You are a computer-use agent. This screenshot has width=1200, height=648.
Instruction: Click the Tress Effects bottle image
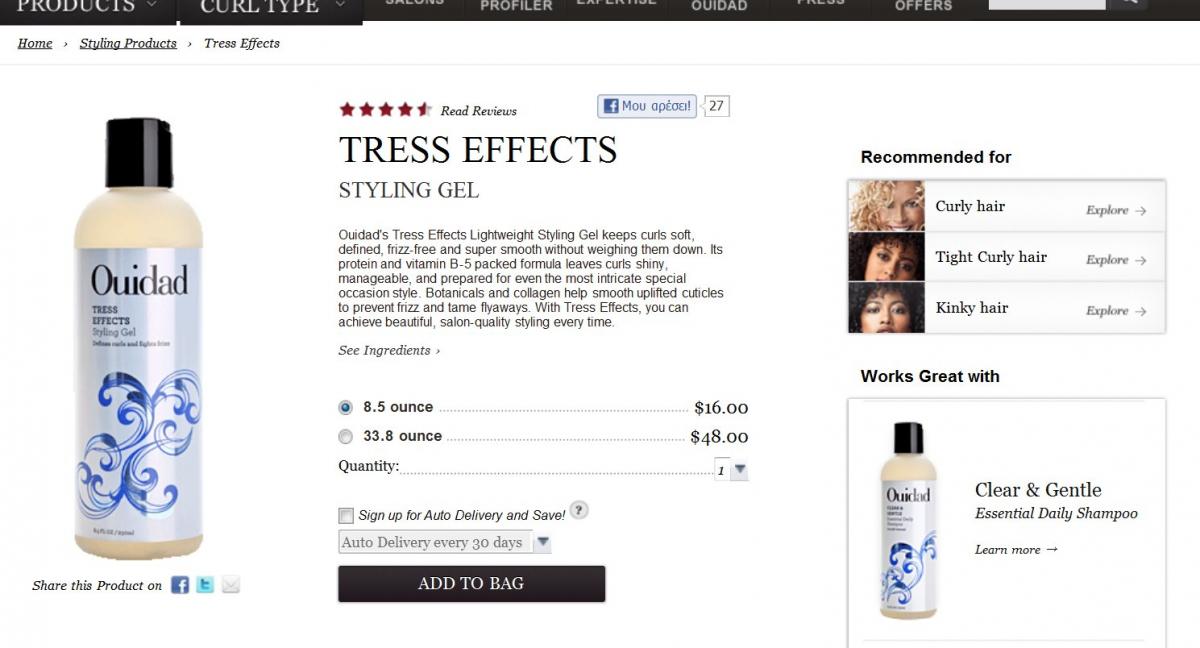tap(138, 338)
